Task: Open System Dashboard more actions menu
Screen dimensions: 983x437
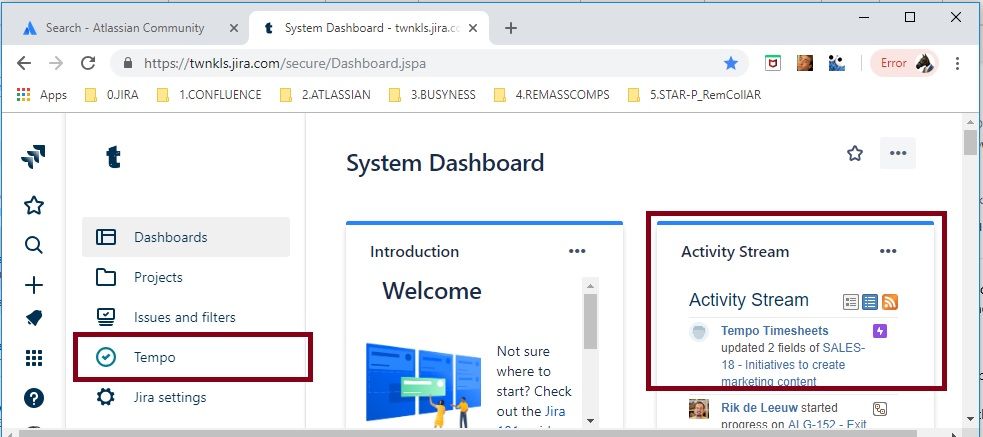Action: tap(898, 153)
